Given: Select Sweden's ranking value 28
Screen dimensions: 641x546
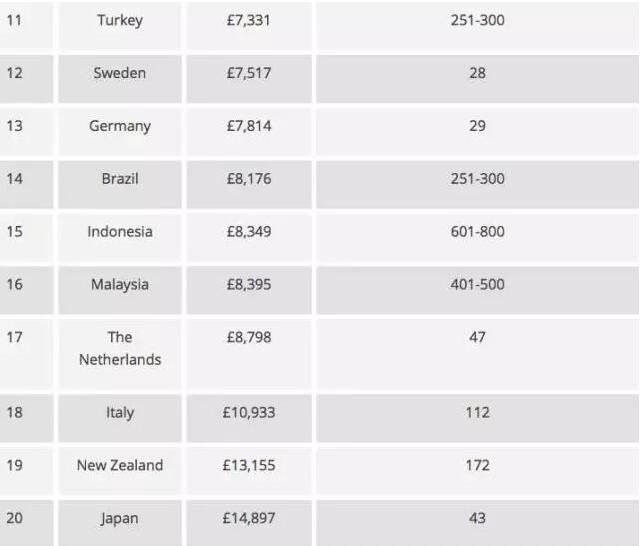Looking at the screenshot, I should point(477,73).
